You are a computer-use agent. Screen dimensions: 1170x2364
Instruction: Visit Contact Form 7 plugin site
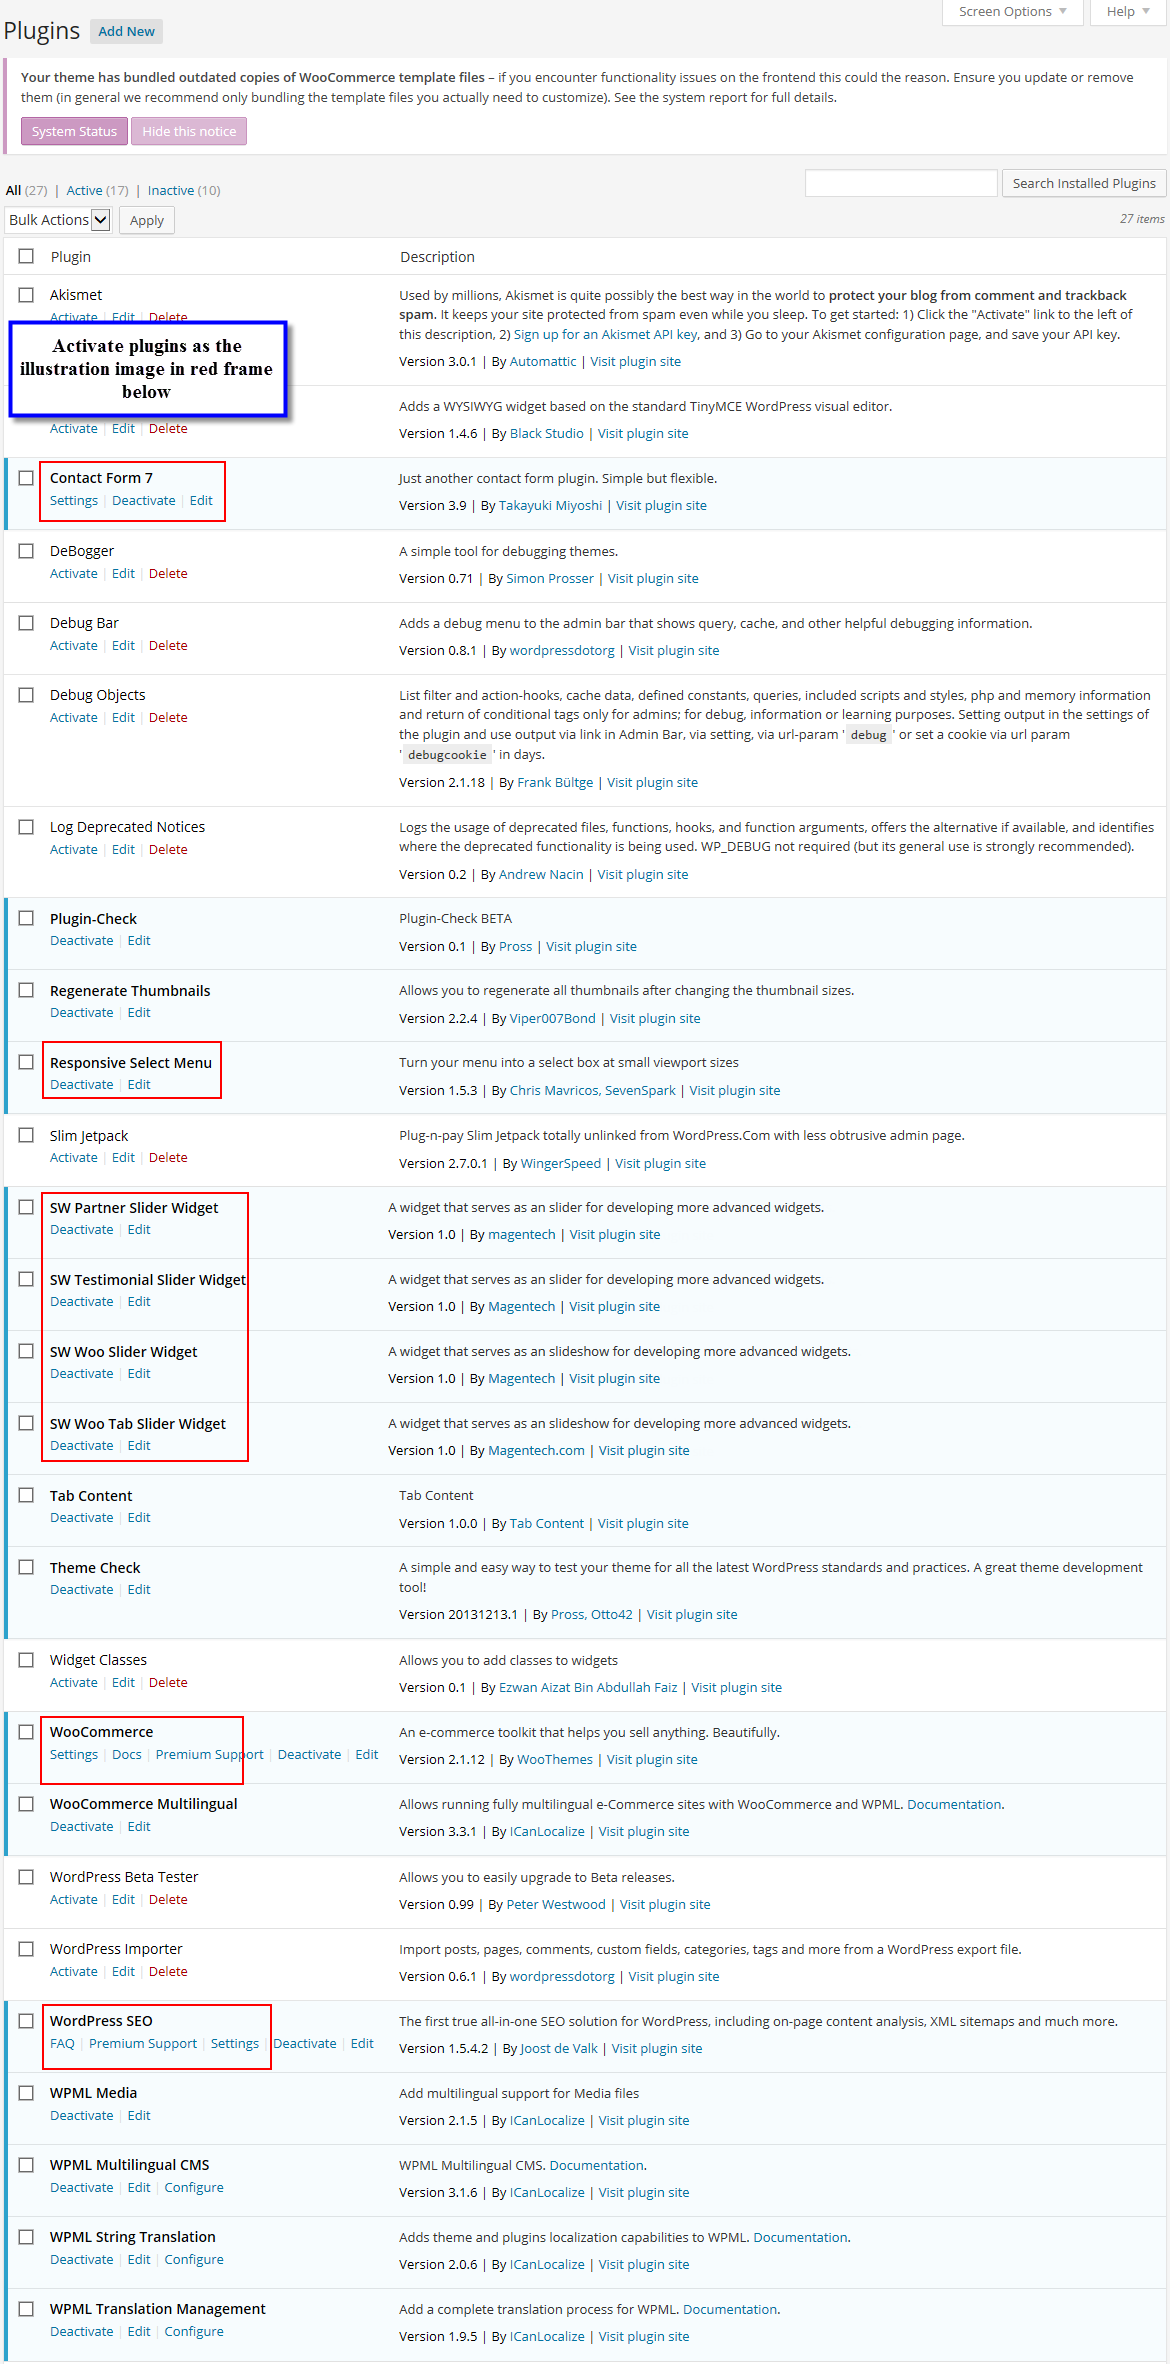pyautogui.click(x=661, y=506)
